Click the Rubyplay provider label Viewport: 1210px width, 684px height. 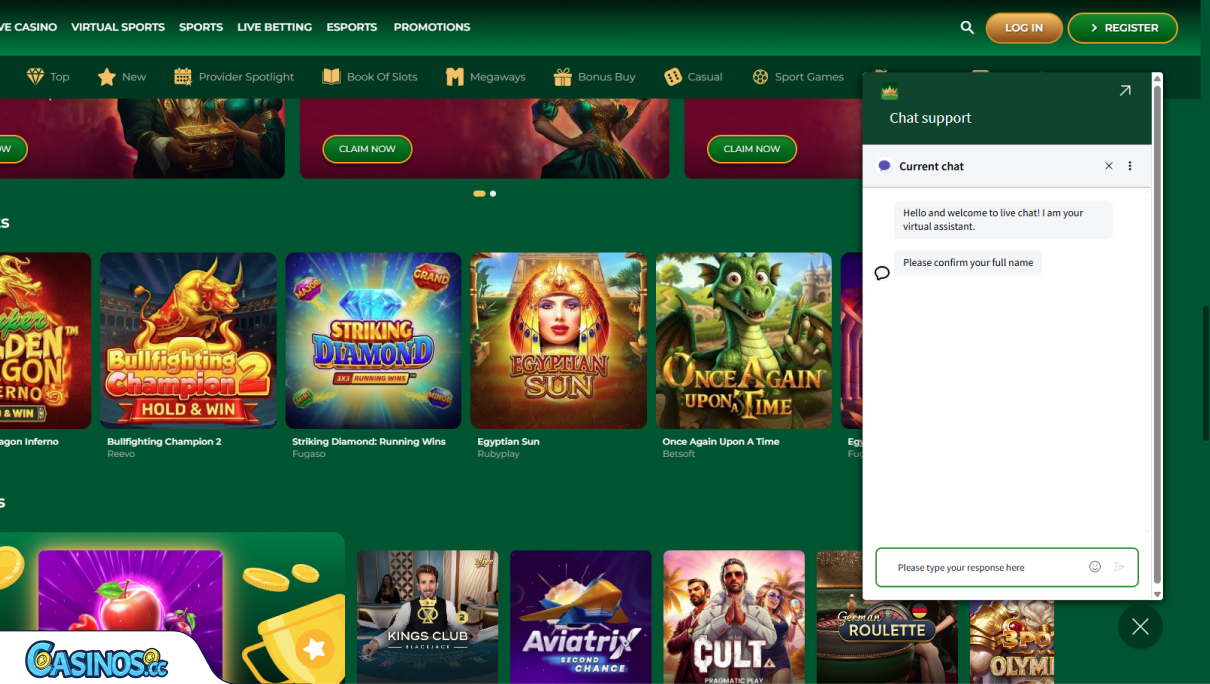(498, 454)
